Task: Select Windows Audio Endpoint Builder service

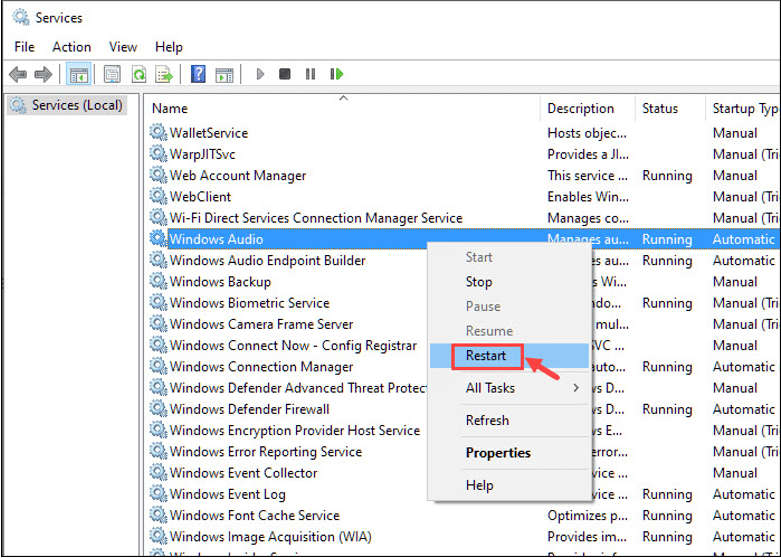Action: (267, 260)
